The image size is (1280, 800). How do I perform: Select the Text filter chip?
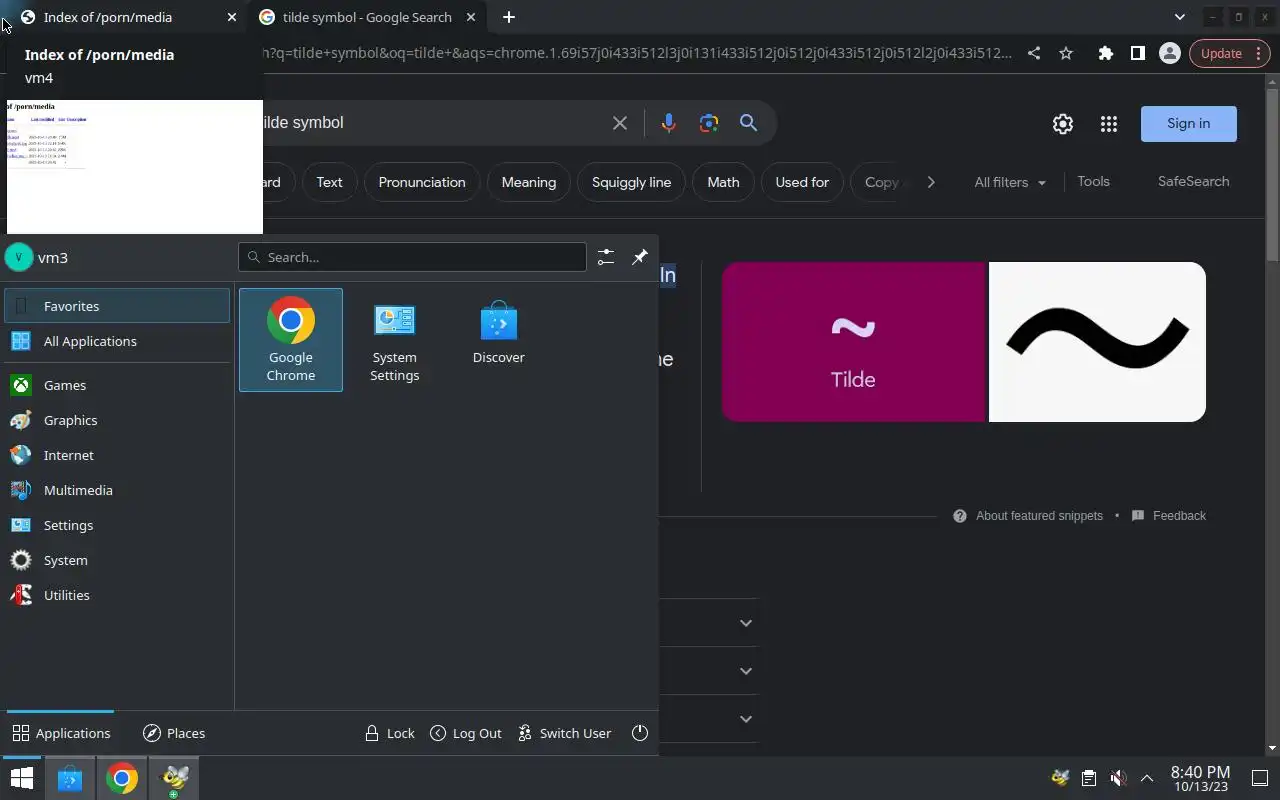329,182
